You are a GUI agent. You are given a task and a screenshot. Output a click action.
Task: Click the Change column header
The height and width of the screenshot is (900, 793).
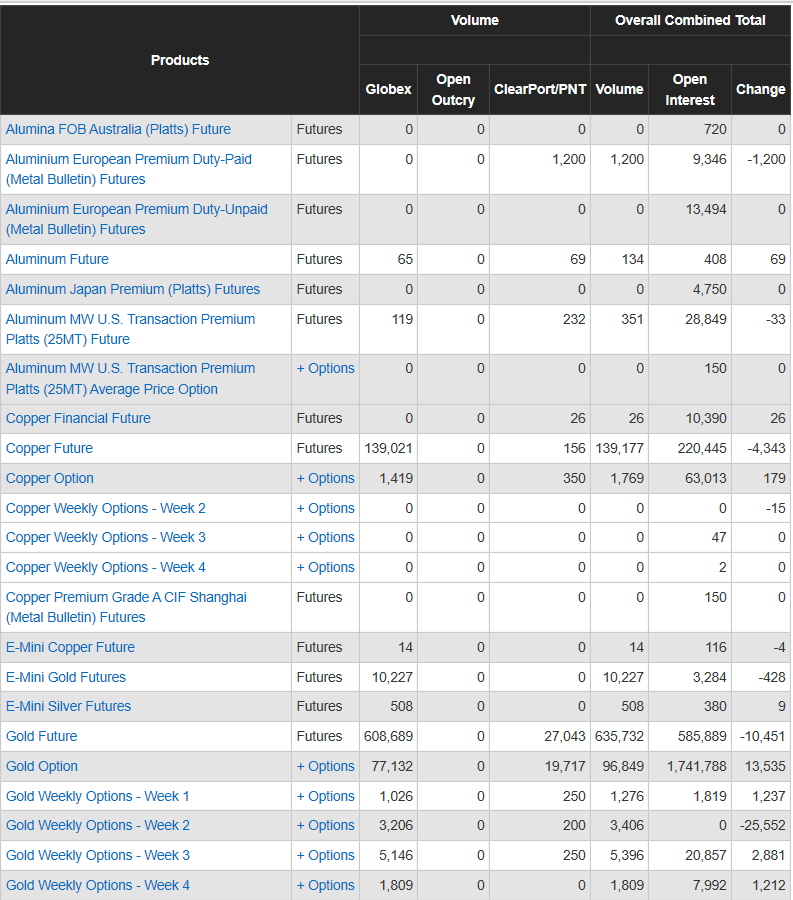tap(760, 90)
